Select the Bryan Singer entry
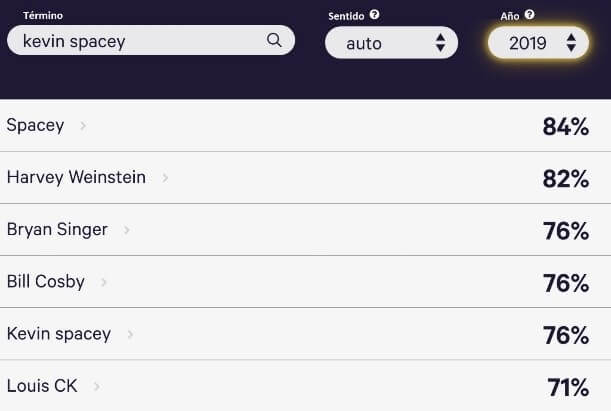Screen dimensions: 611x411 point(57,230)
